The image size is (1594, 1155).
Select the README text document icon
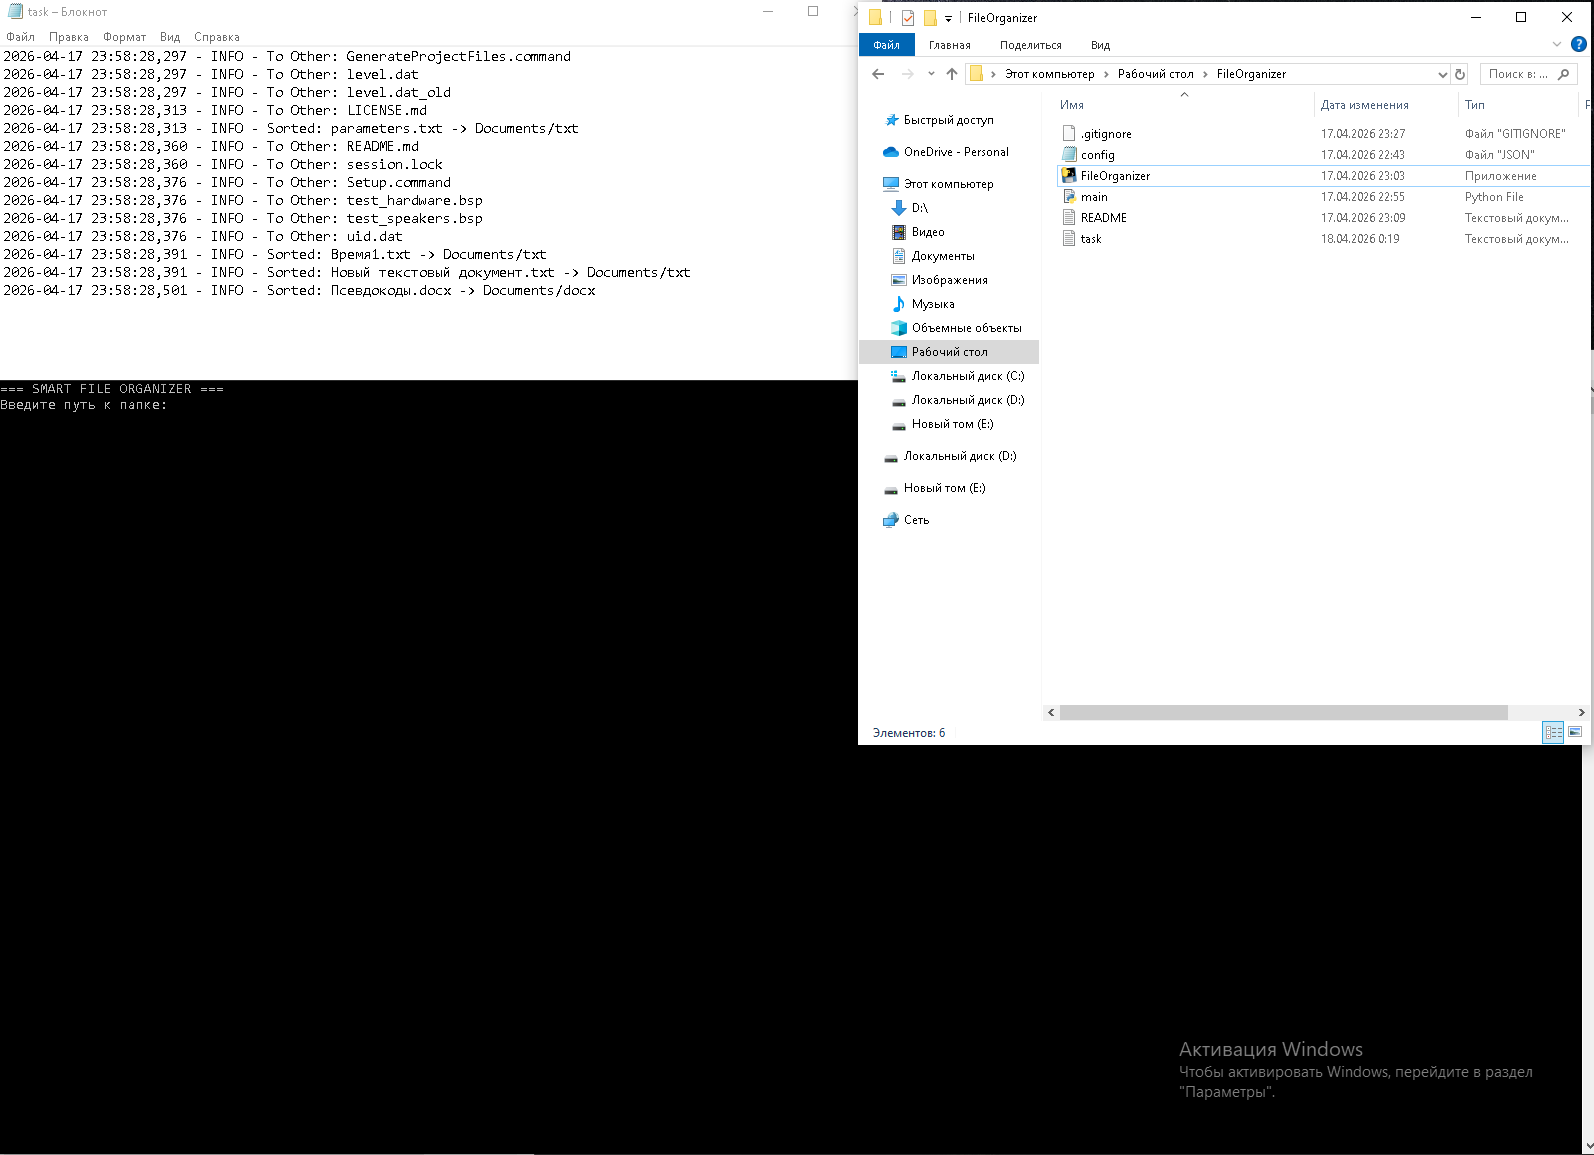coord(1069,218)
